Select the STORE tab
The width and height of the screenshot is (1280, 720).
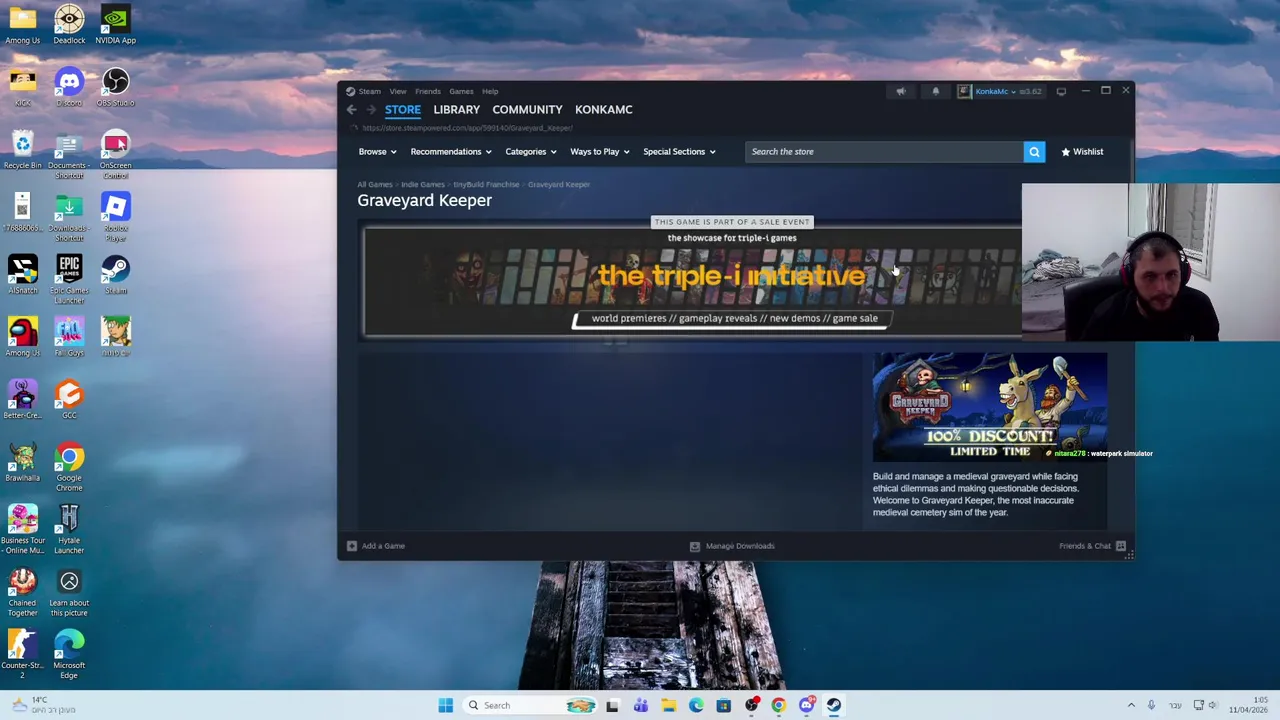(x=403, y=110)
